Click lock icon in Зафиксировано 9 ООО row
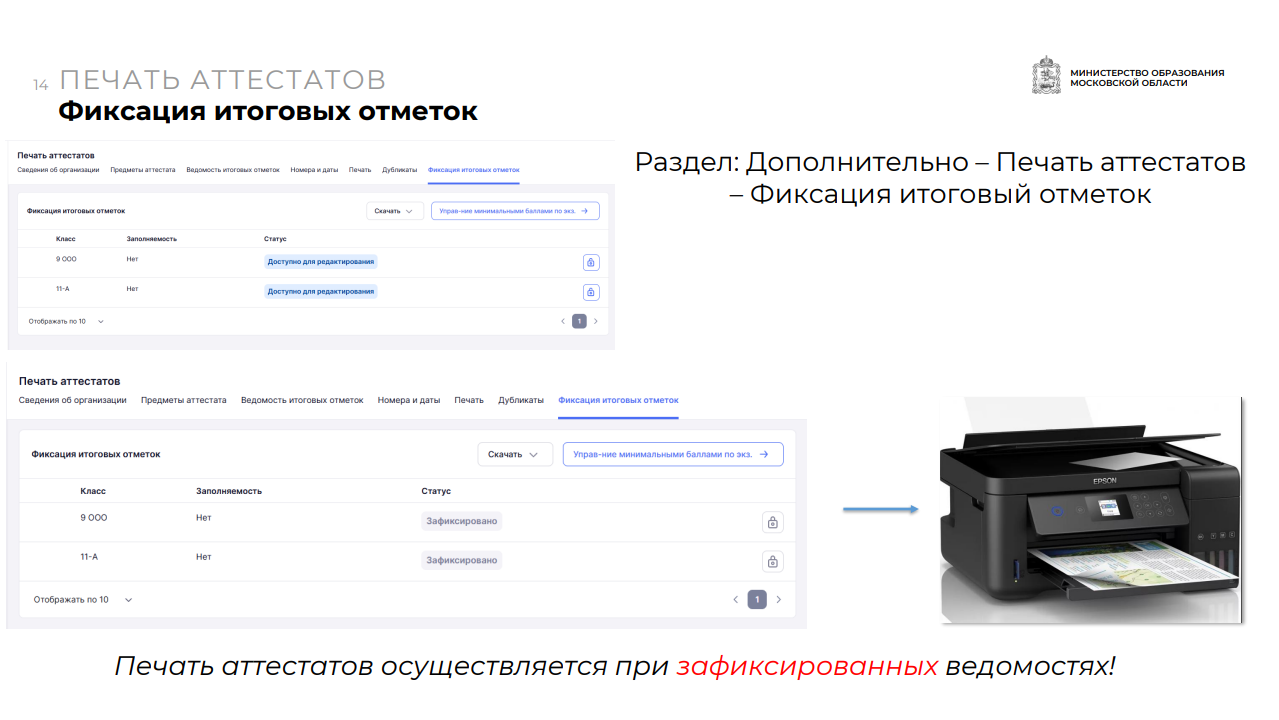The image size is (1279, 720). (772, 522)
